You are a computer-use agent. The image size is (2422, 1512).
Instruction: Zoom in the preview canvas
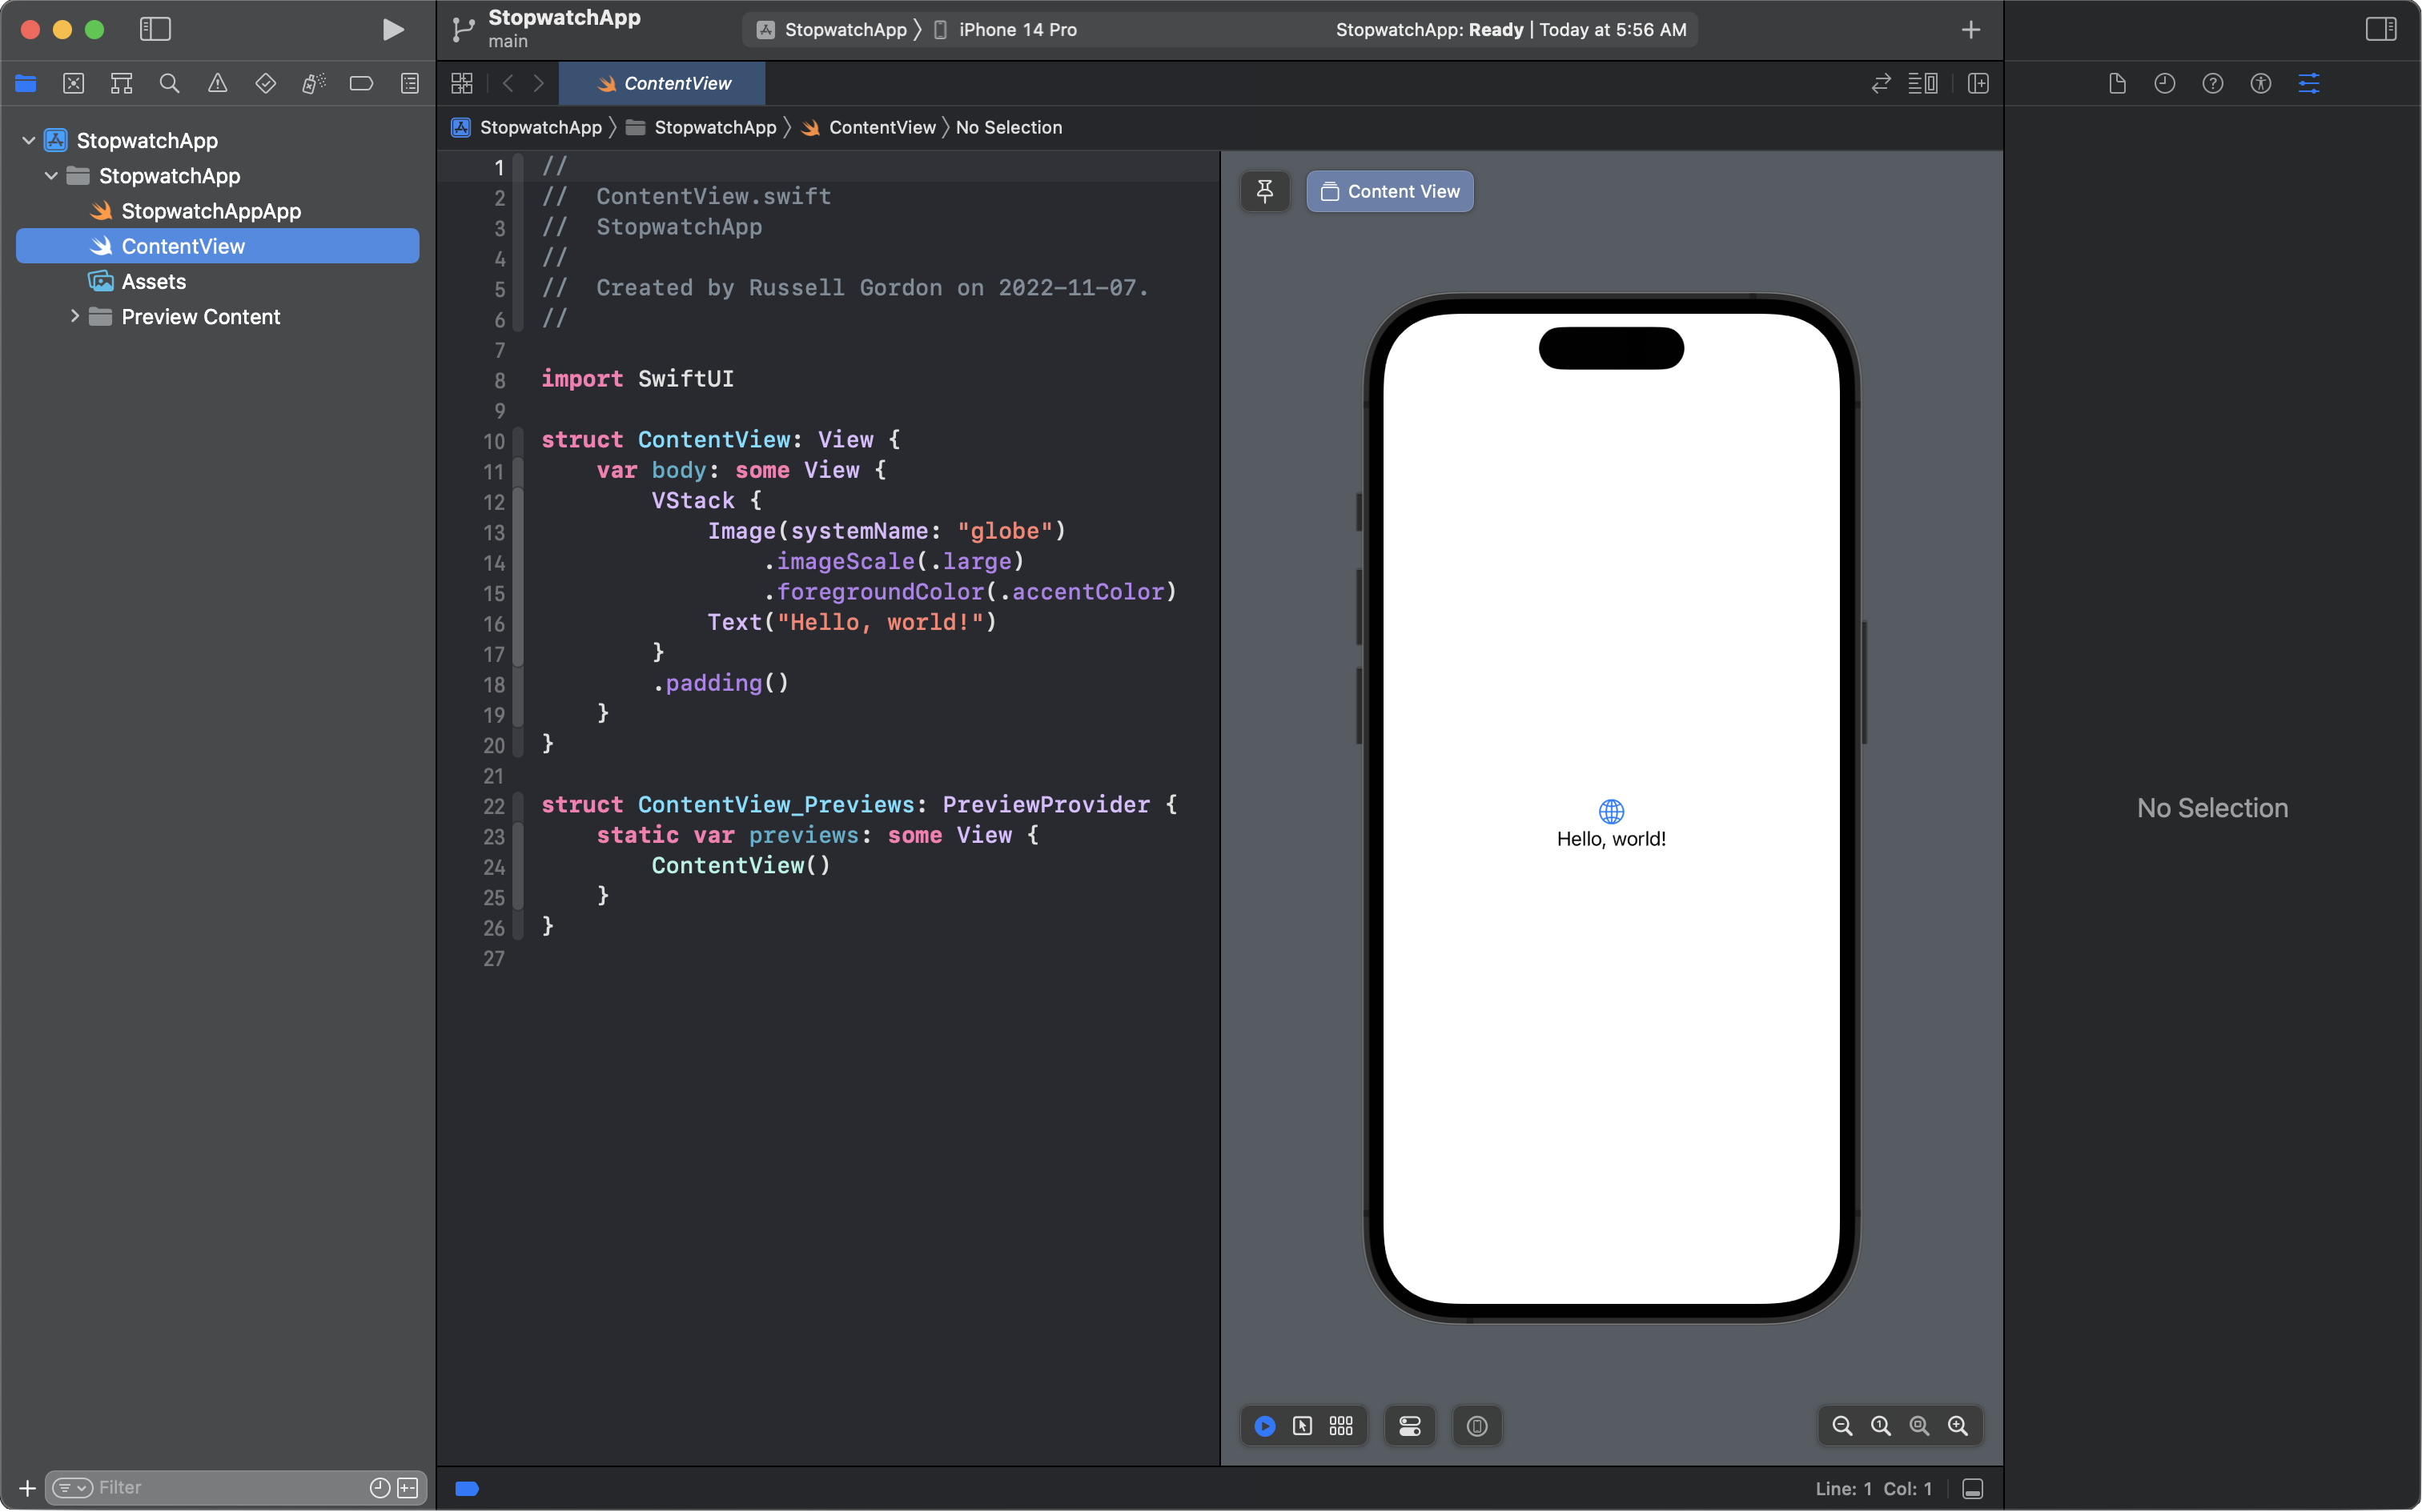[1957, 1426]
